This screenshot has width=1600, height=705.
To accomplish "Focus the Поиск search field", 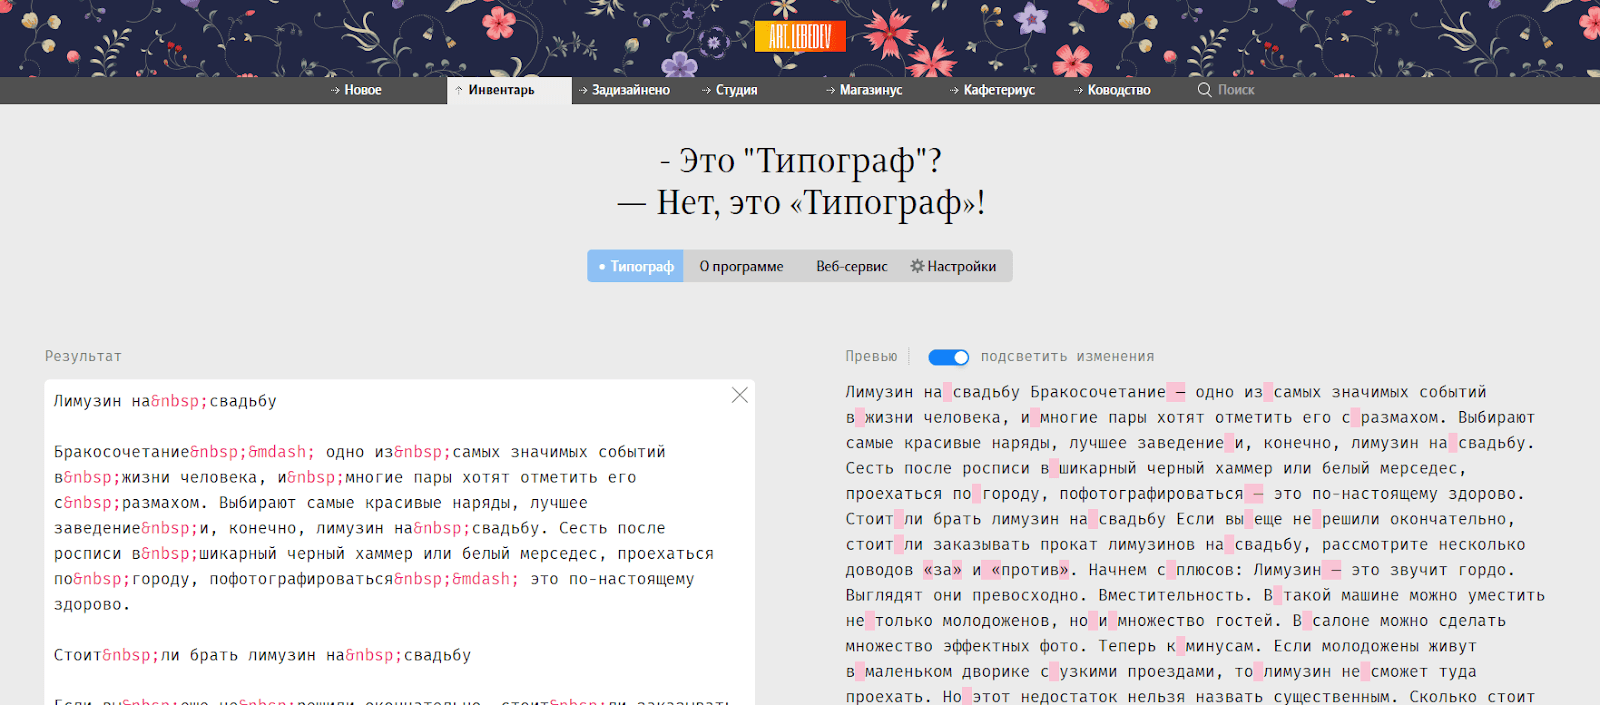I will coord(1236,90).
